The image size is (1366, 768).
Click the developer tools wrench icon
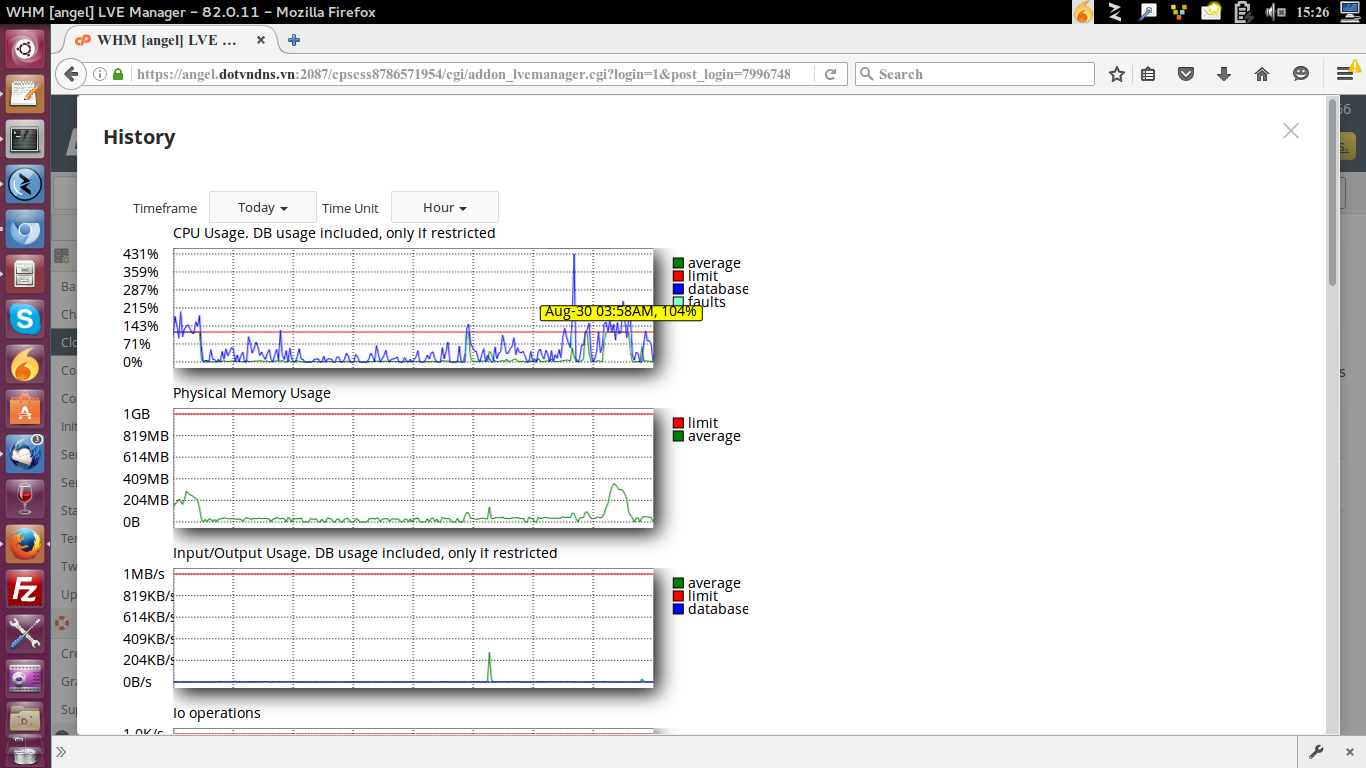point(1316,752)
